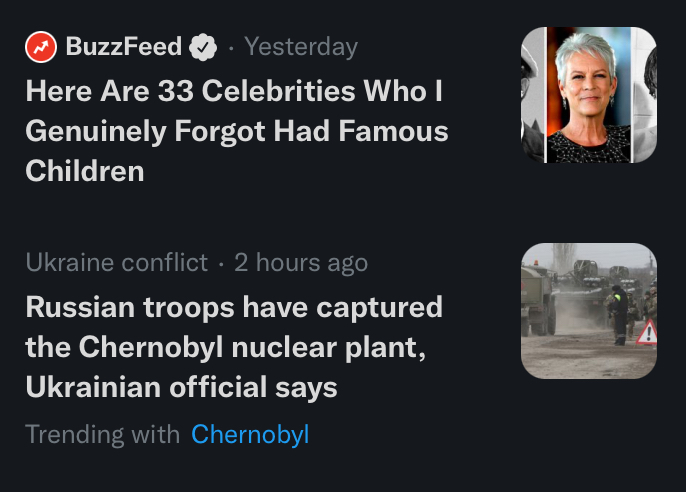Click "Ukrainian official says" headline line
The height and width of the screenshot is (492, 686).
pyautogui.click(x=181, y=386)
